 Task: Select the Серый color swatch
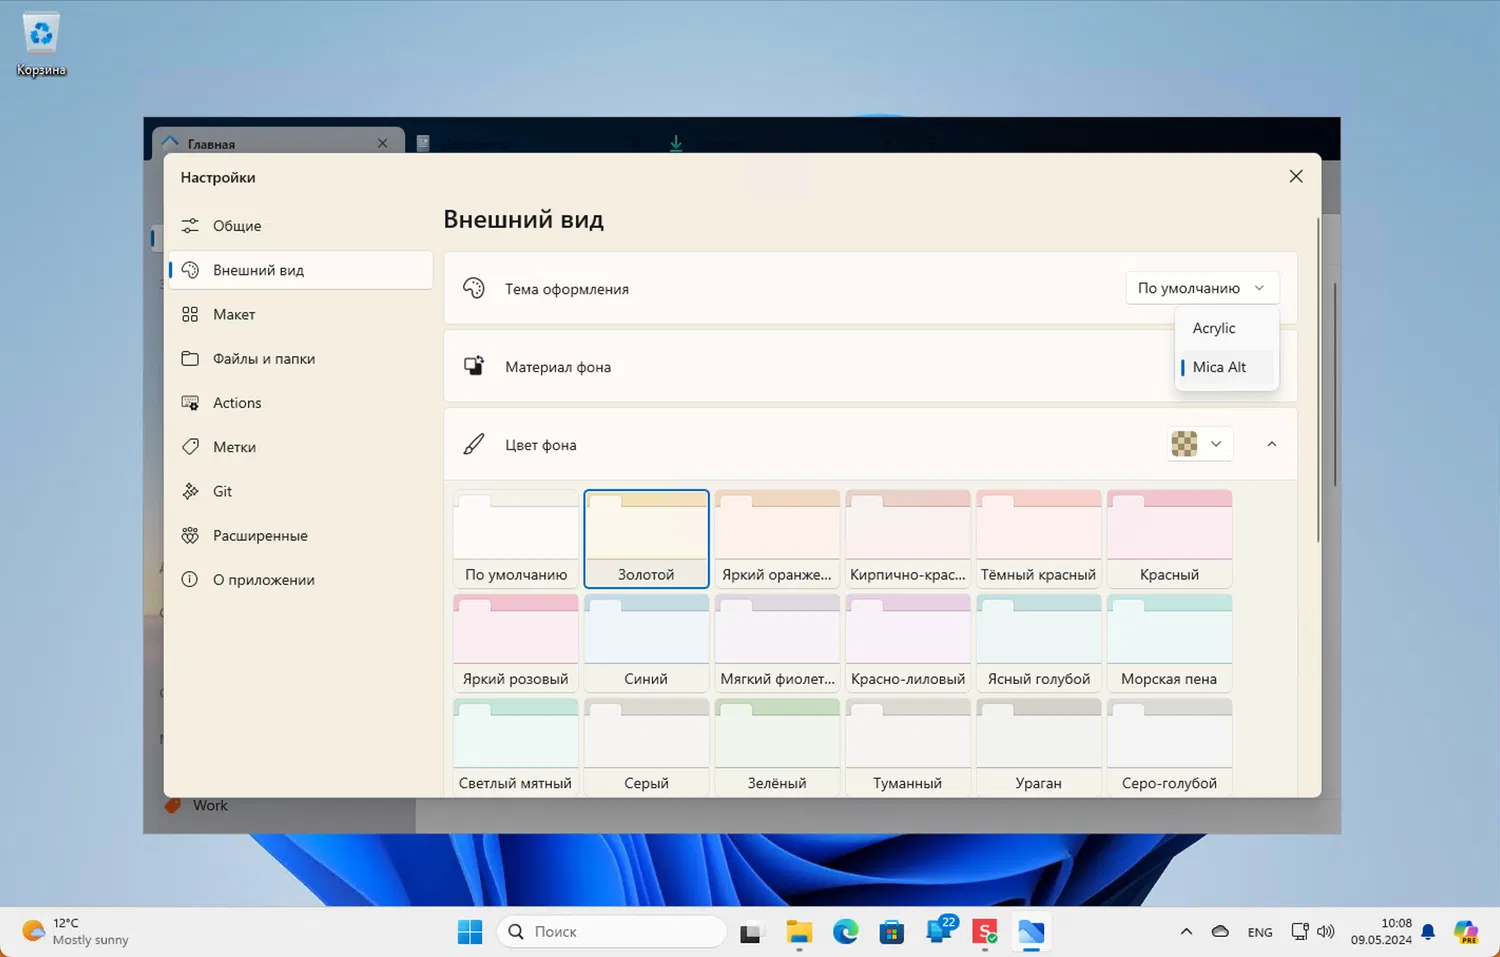coord(647,747)
